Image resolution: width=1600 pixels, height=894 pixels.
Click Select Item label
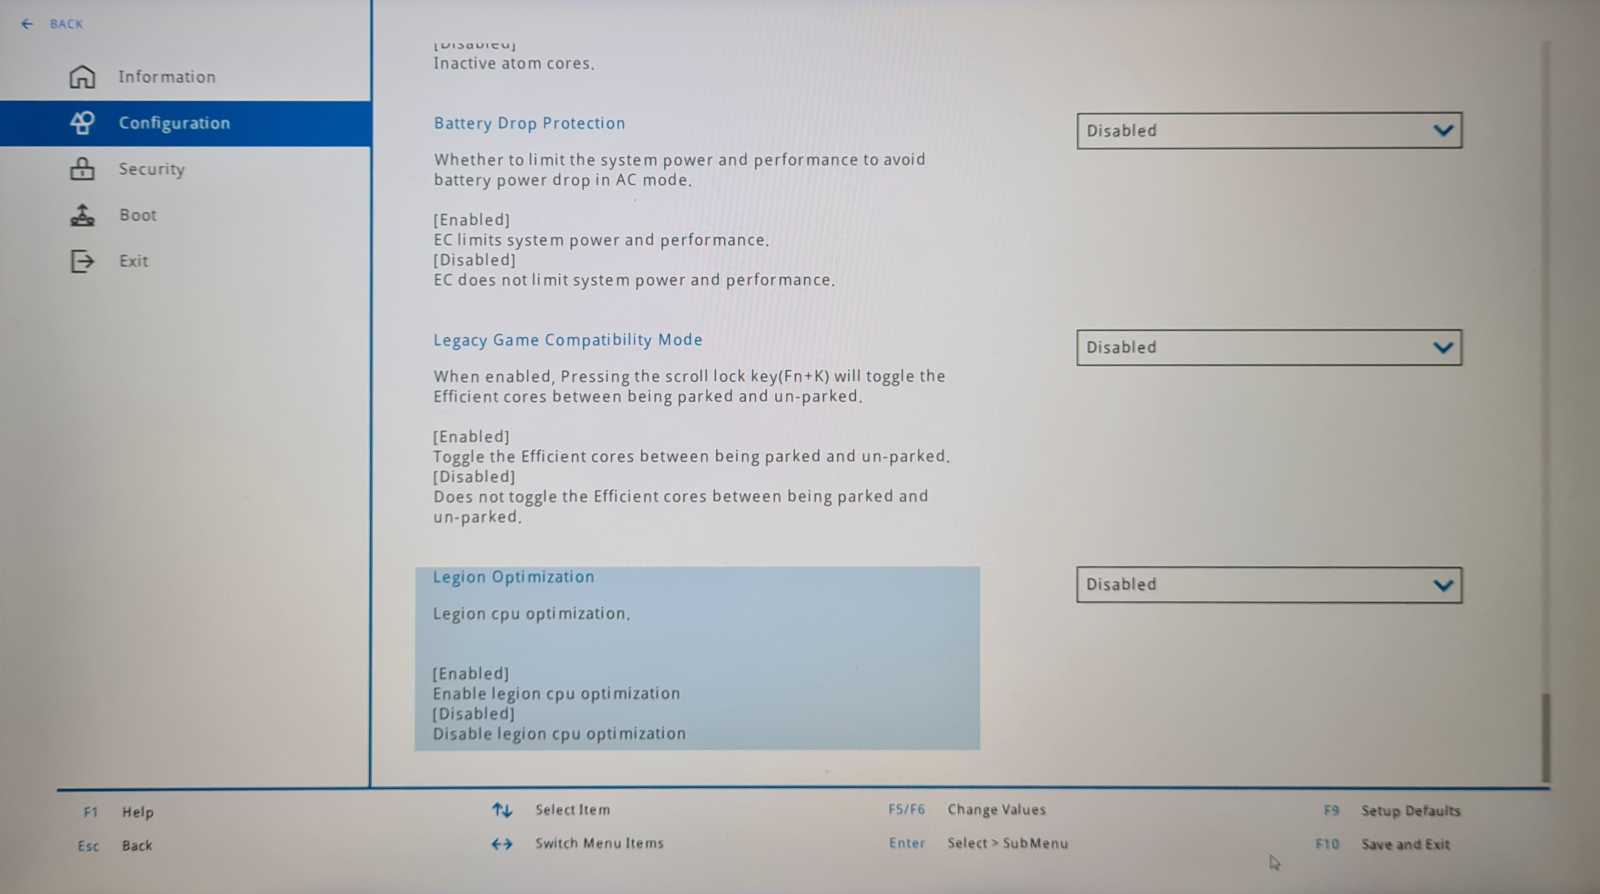point(572,810)
